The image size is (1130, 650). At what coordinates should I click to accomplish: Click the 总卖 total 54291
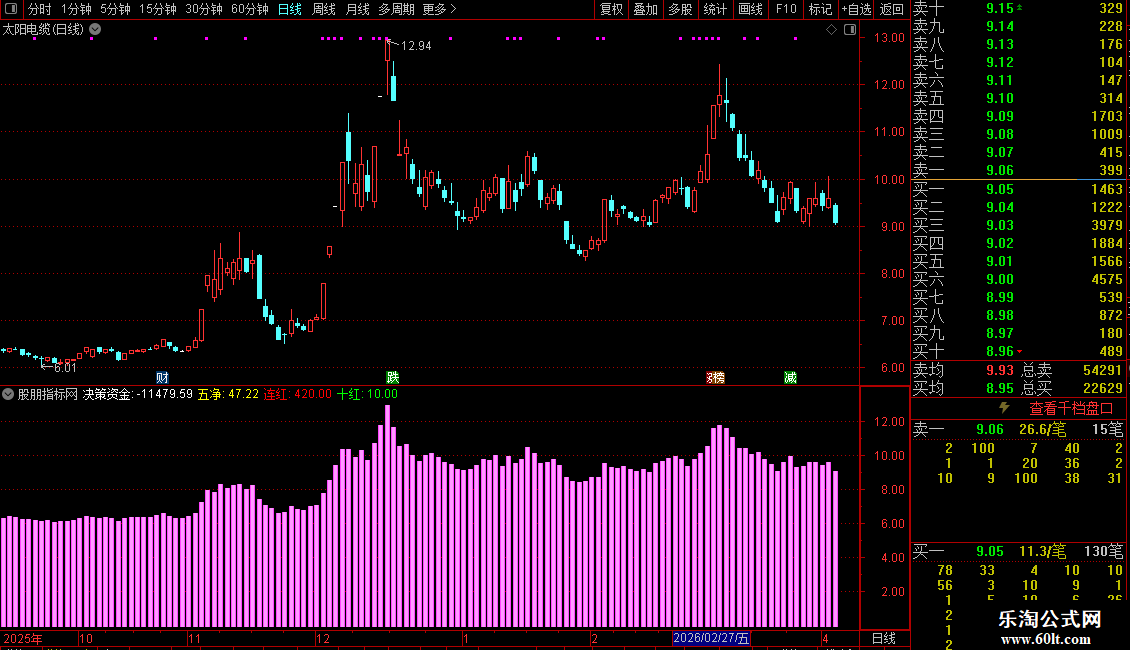coord(1103,370)
